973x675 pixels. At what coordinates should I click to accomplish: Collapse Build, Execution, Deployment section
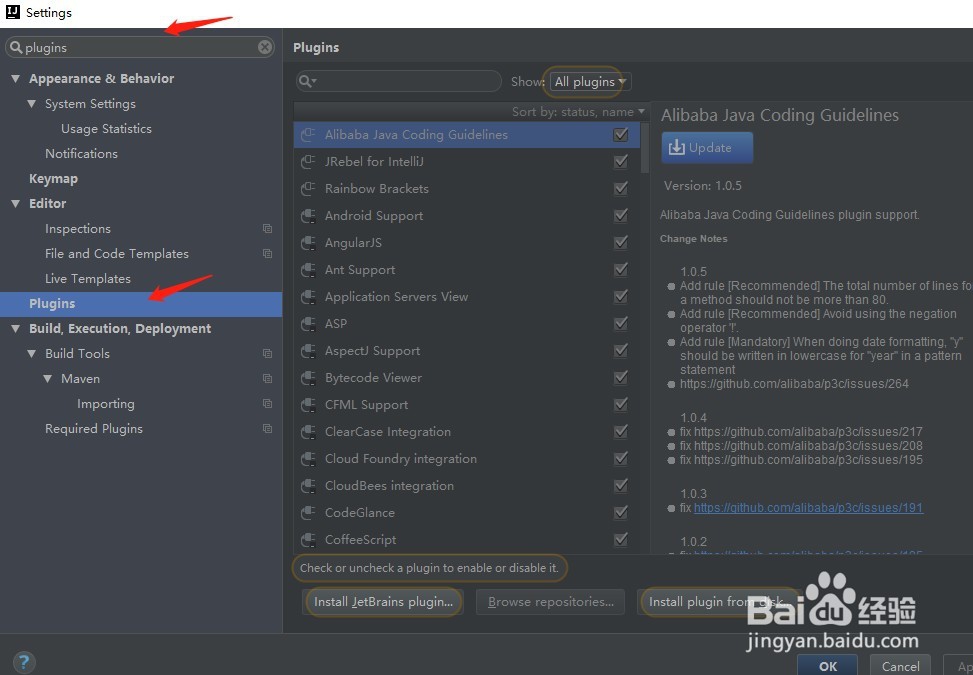[x=16, y=328]
